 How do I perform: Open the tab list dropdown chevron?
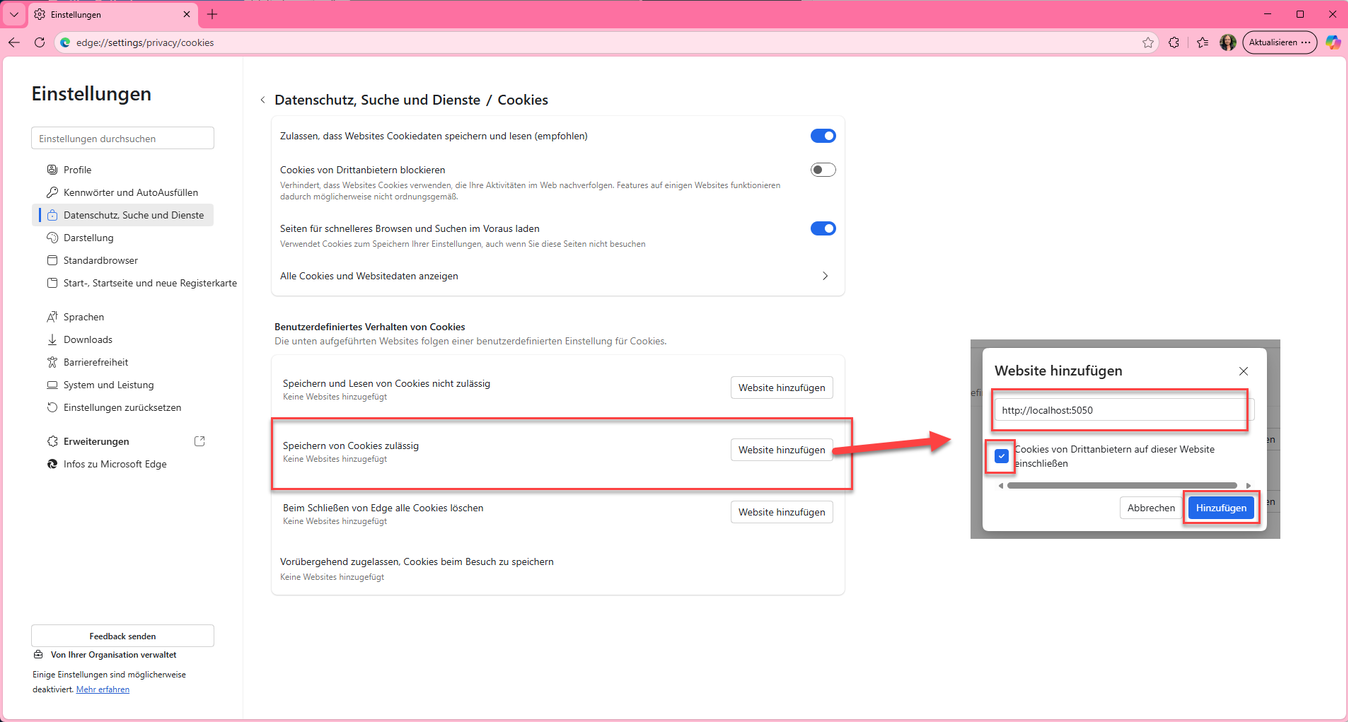click(x=14, y=14)
